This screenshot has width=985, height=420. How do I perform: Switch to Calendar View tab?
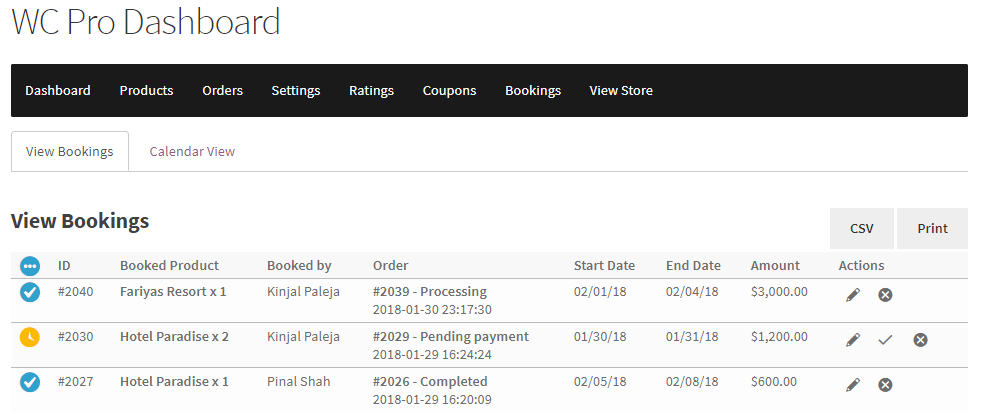192,152
